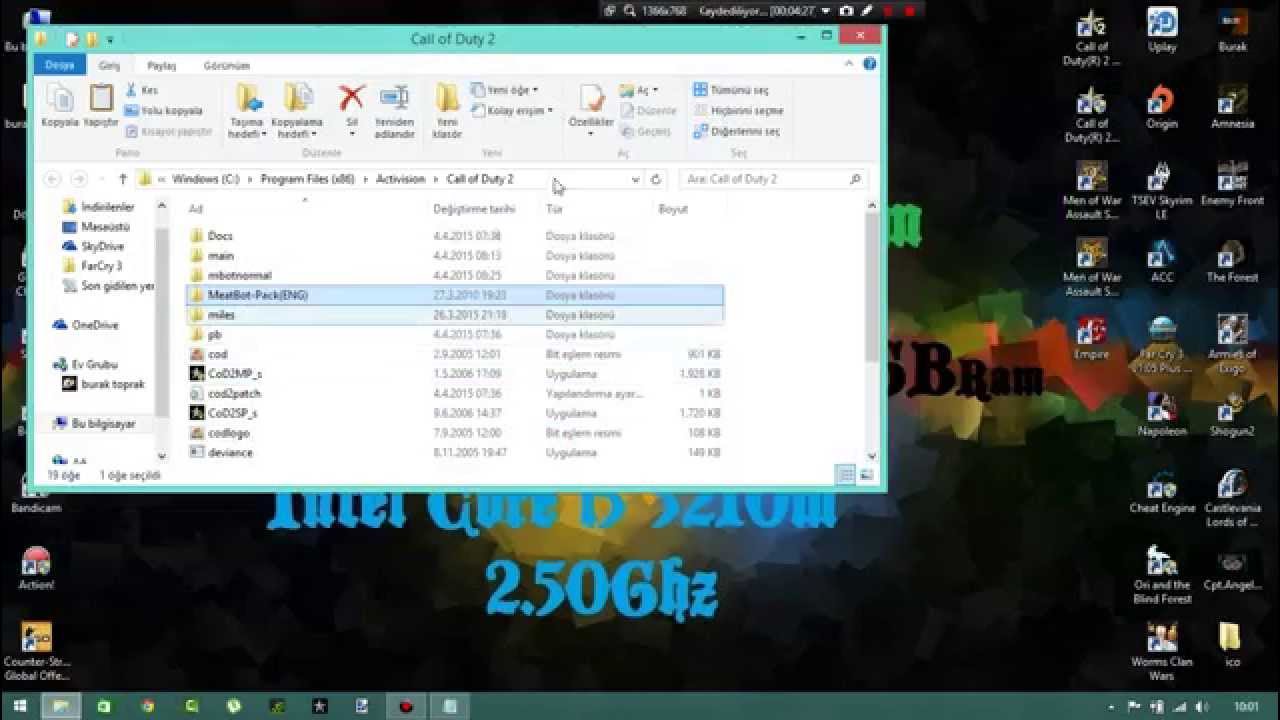Select the mbotnormal folder
The height and width of the screenshot is (720, 1280).
pos(454,275)
